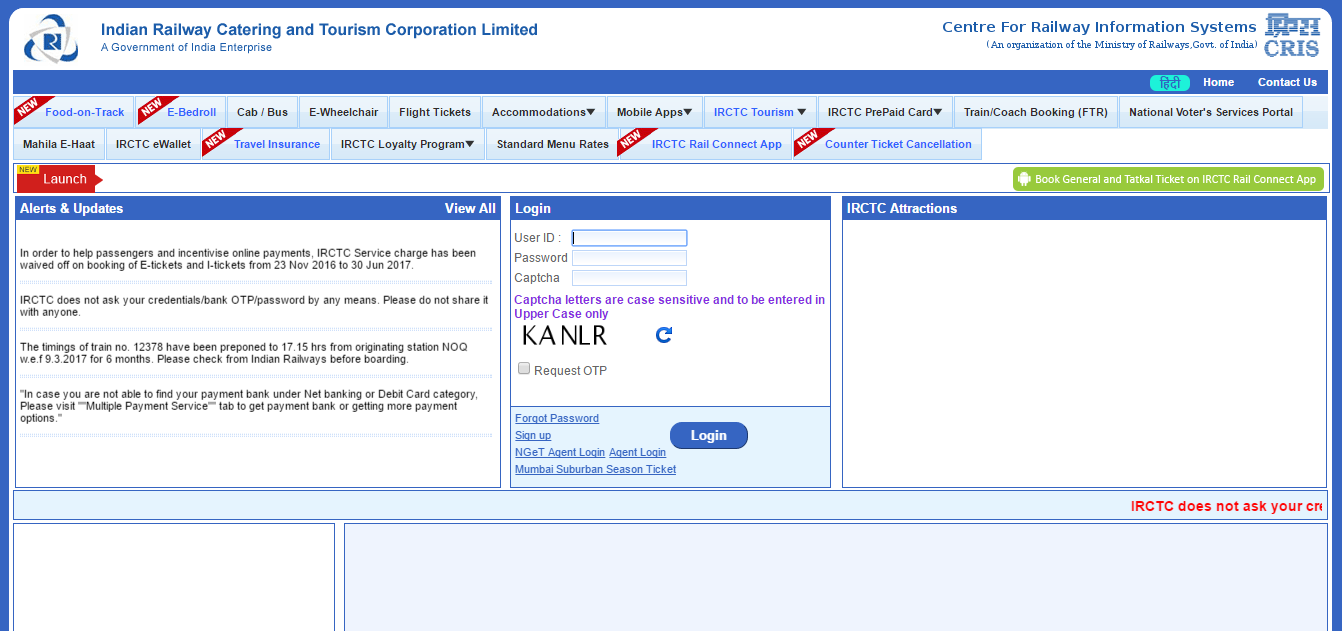
Task: Open Train/Coach Booking (FTR)
Action: pos(1036,112)
